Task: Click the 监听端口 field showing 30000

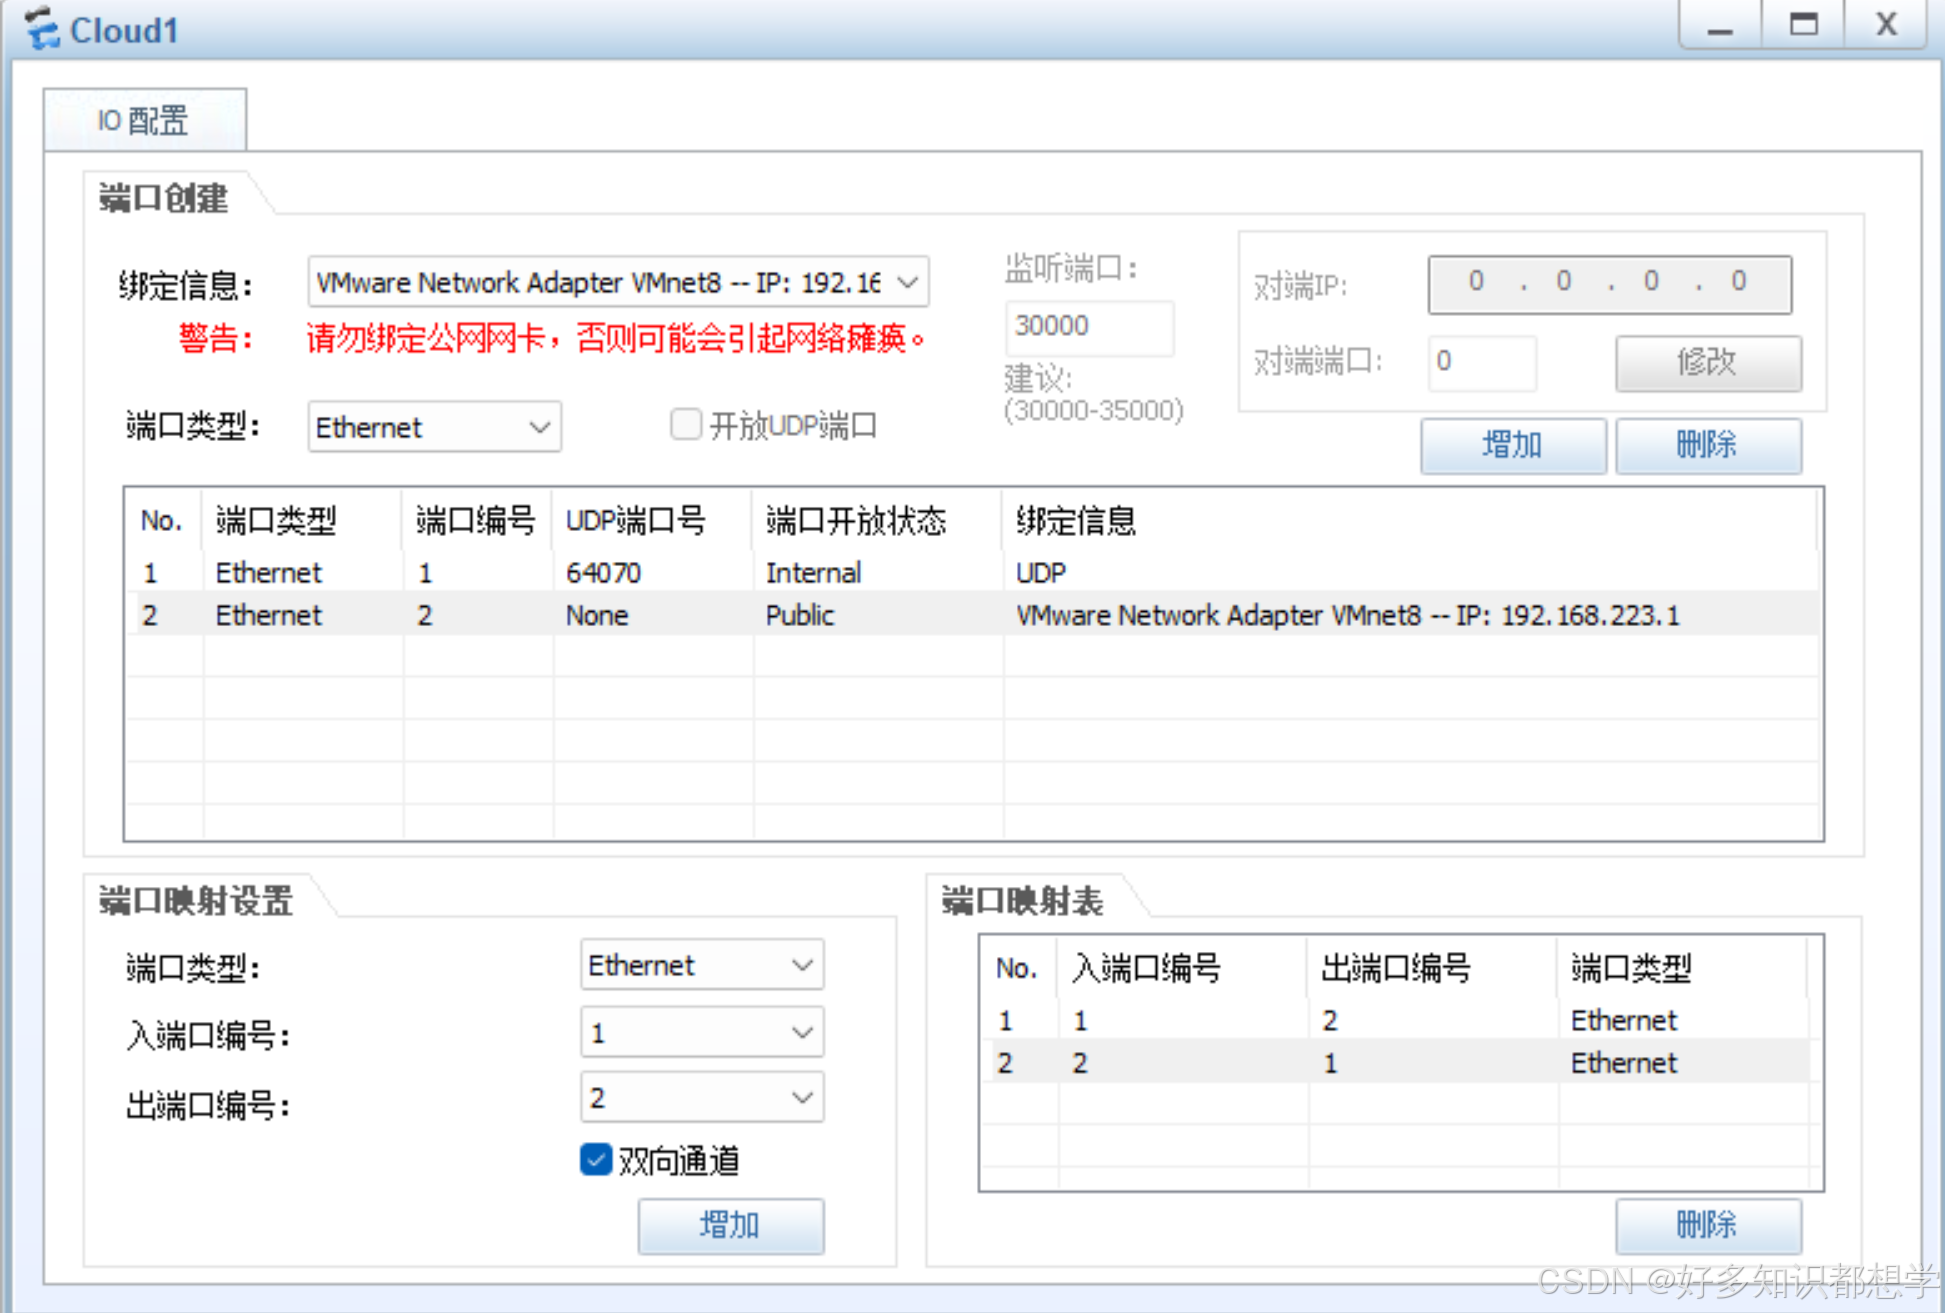Action: point(1088,327)
